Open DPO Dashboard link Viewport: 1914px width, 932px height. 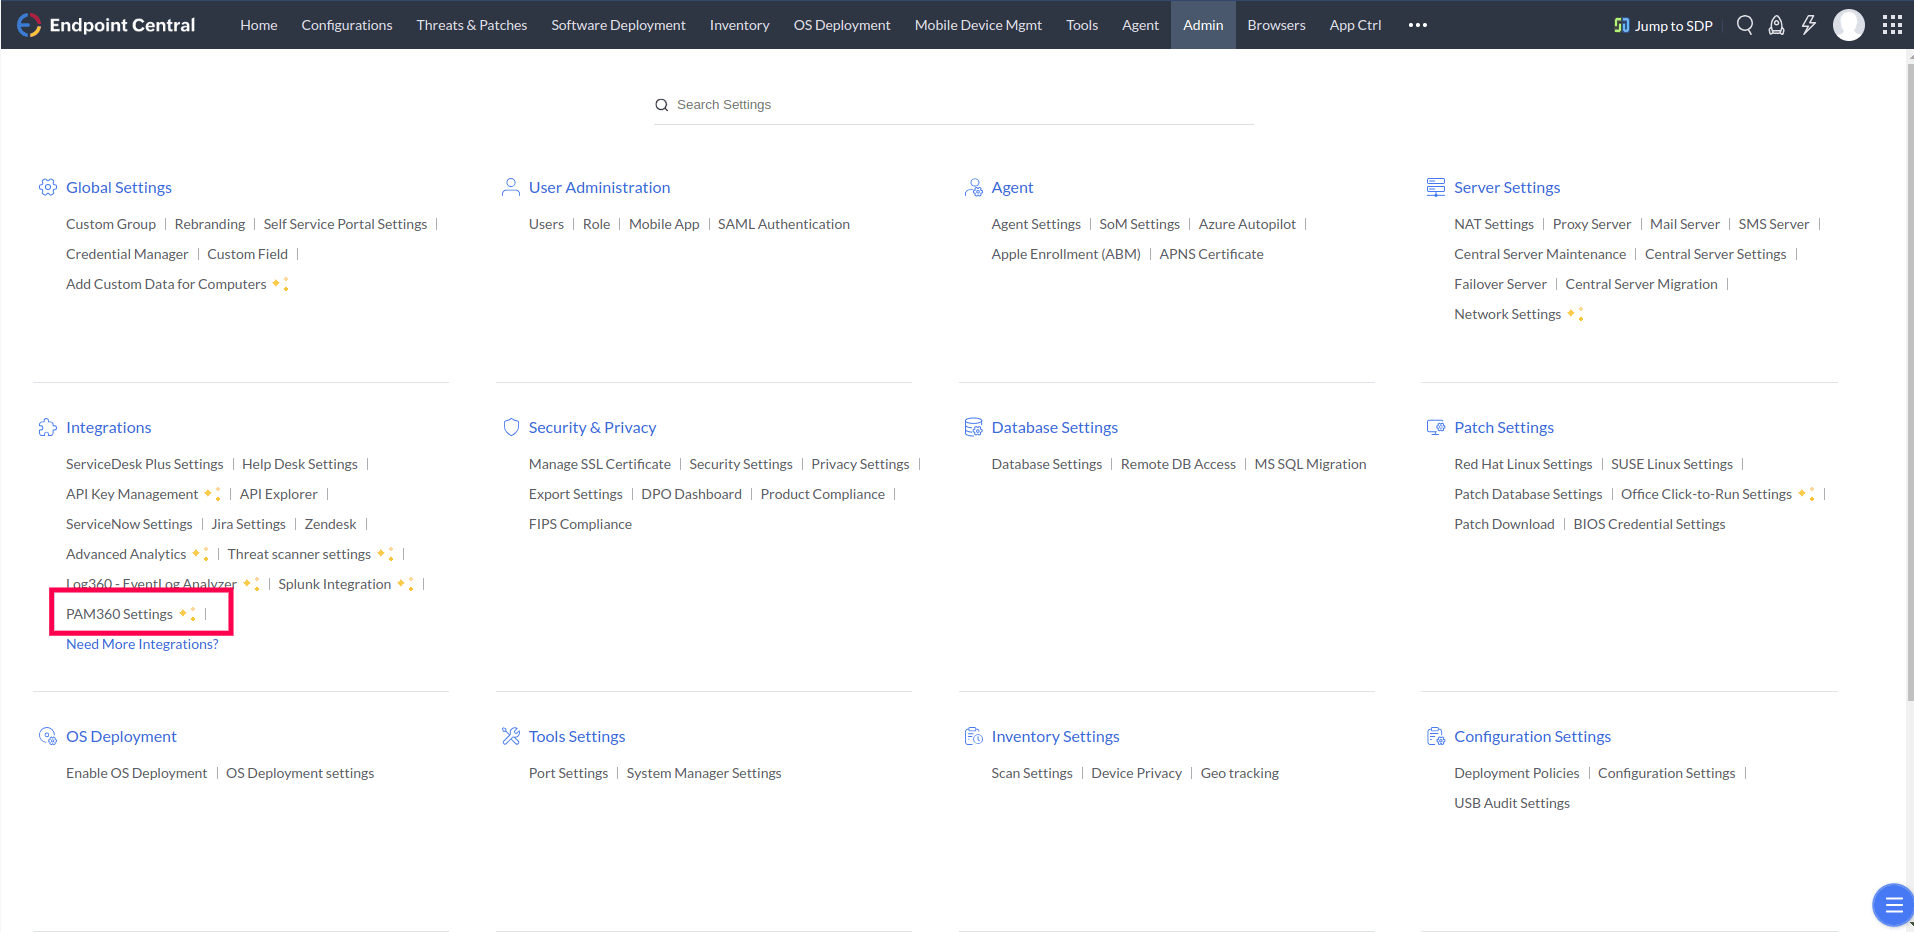coord(692,494)
